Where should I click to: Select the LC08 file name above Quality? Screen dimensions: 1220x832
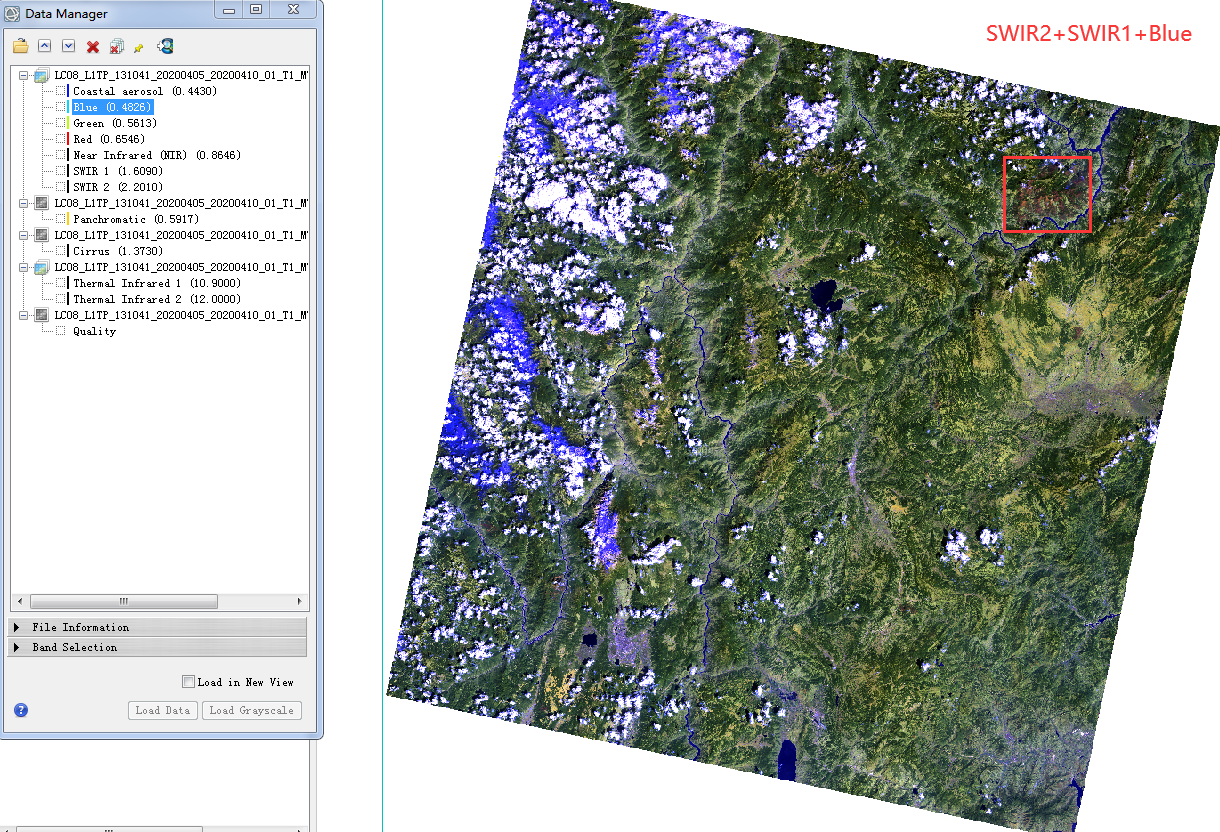(x=180, y=315)
